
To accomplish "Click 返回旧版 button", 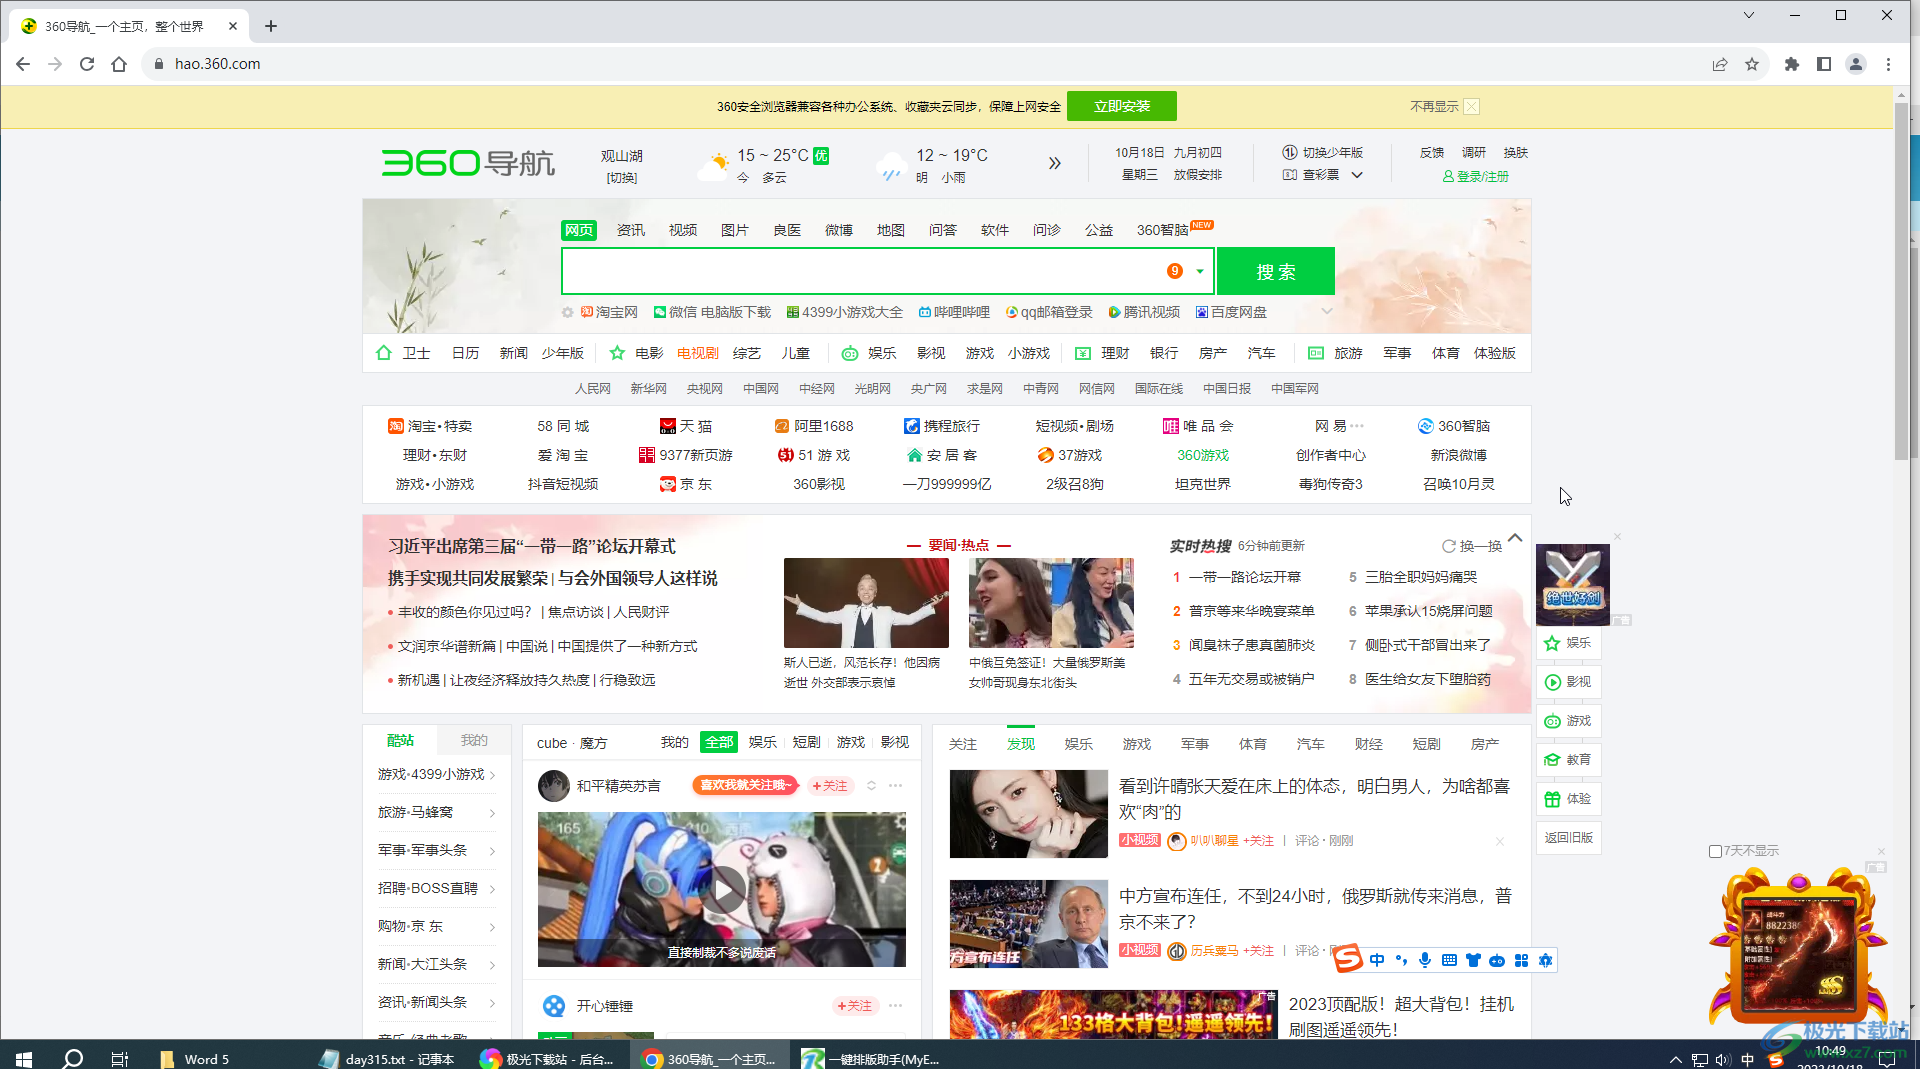I will tap(1568, 838).
